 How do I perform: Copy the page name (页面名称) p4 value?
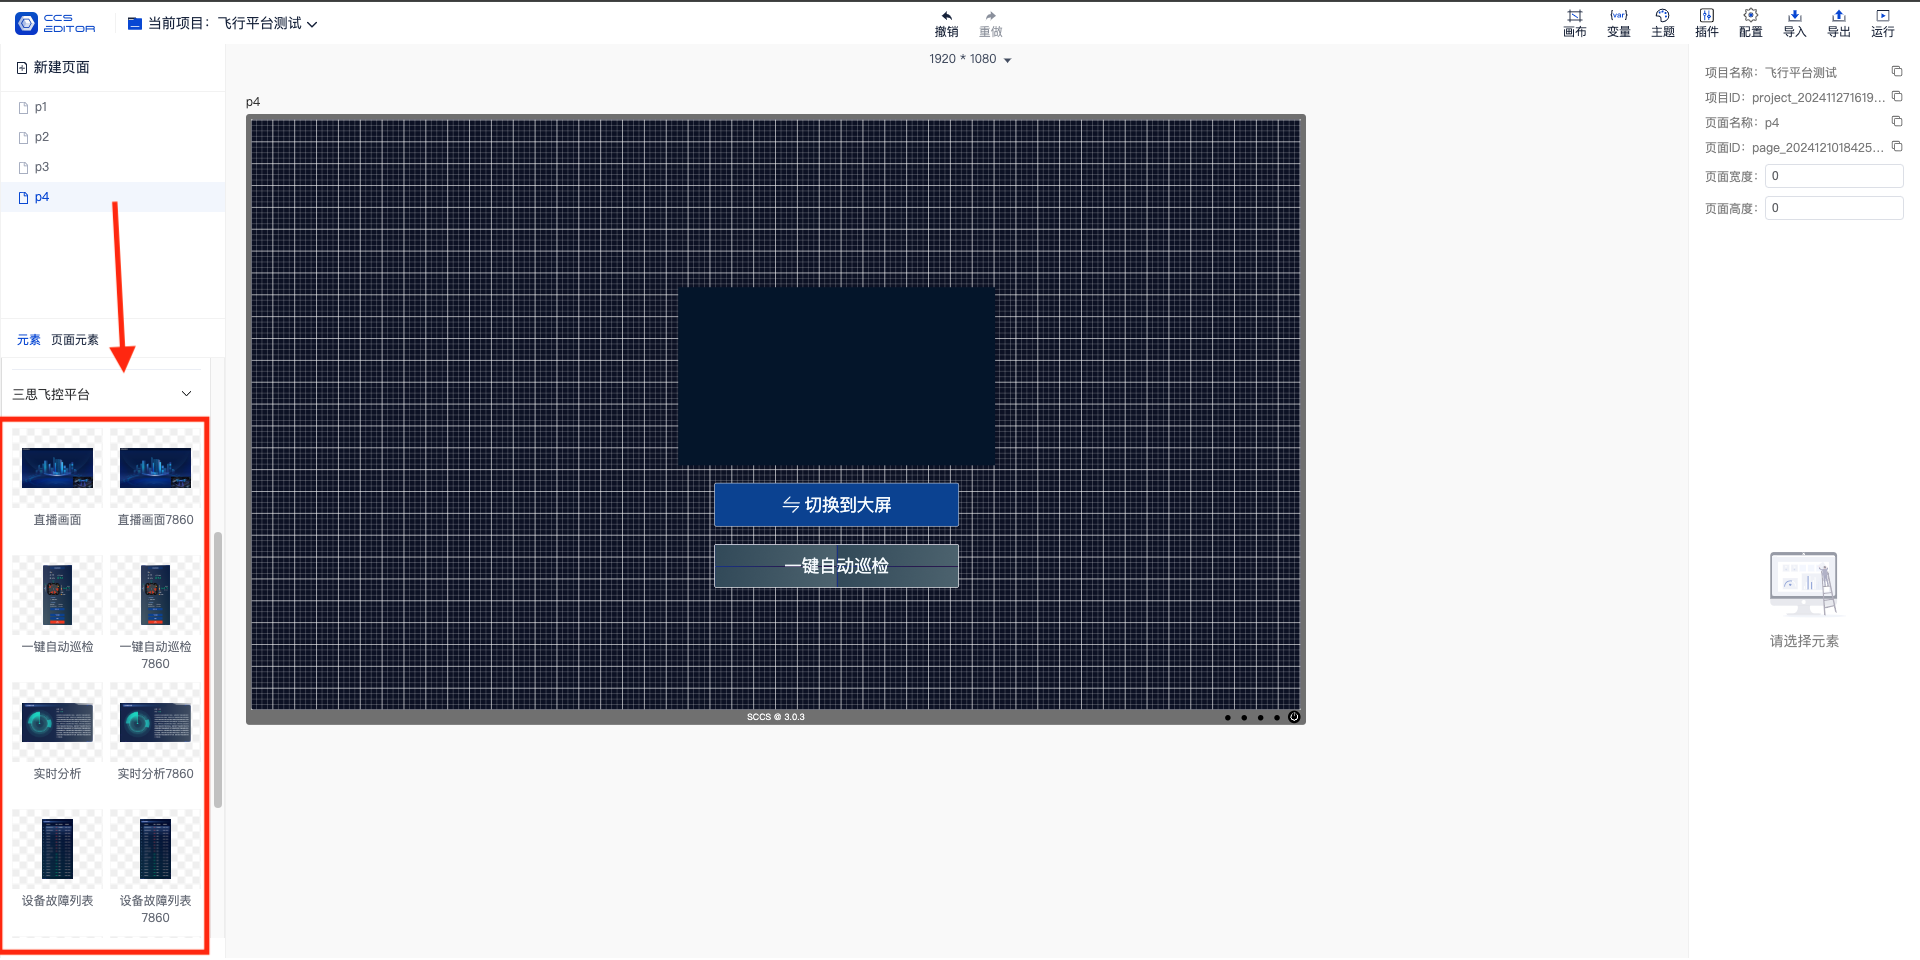click(x=1896, y=121)
